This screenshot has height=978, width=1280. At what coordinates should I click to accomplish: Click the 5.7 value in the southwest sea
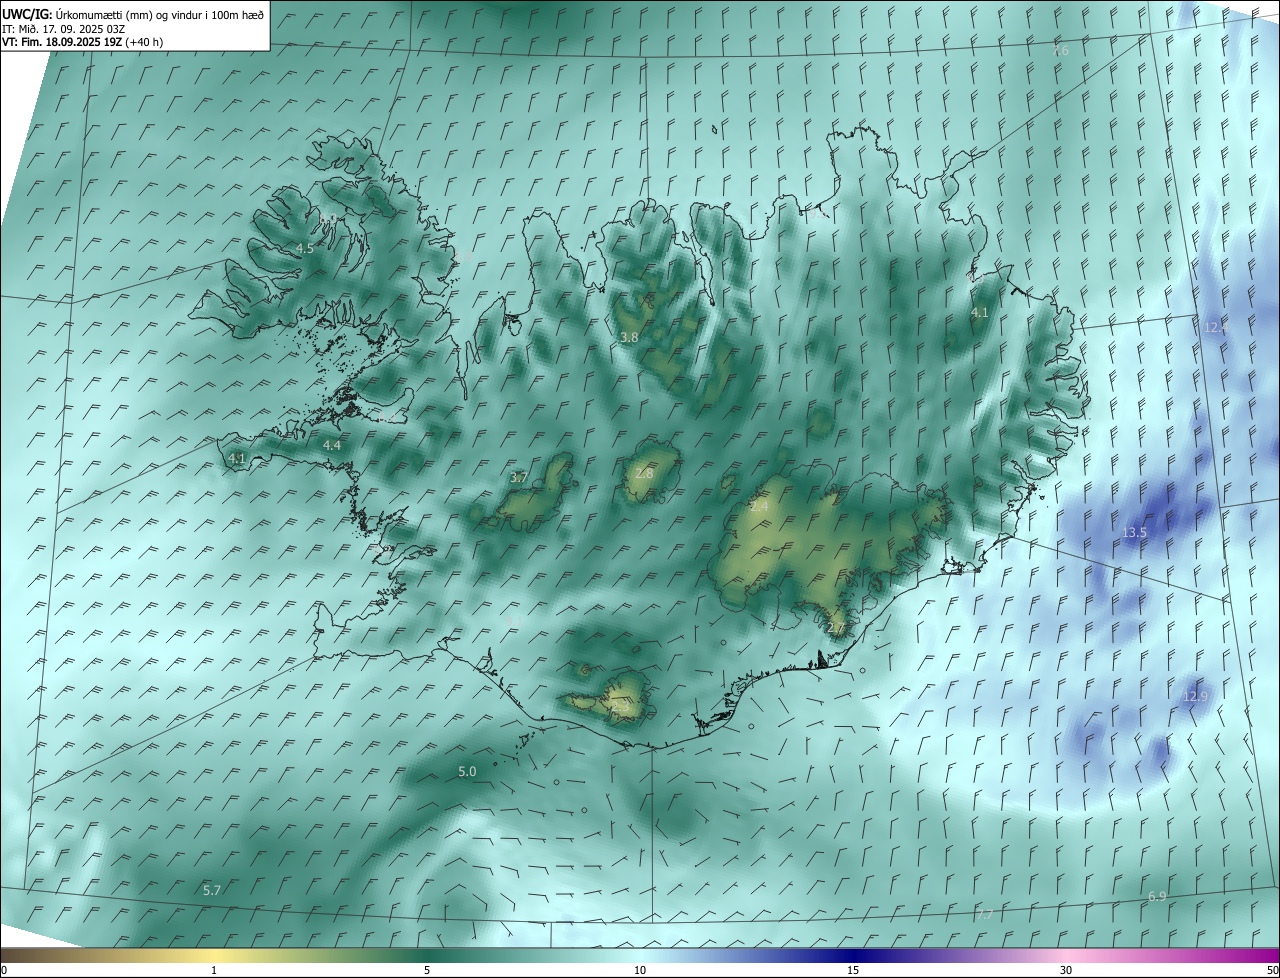click(212, 890)
